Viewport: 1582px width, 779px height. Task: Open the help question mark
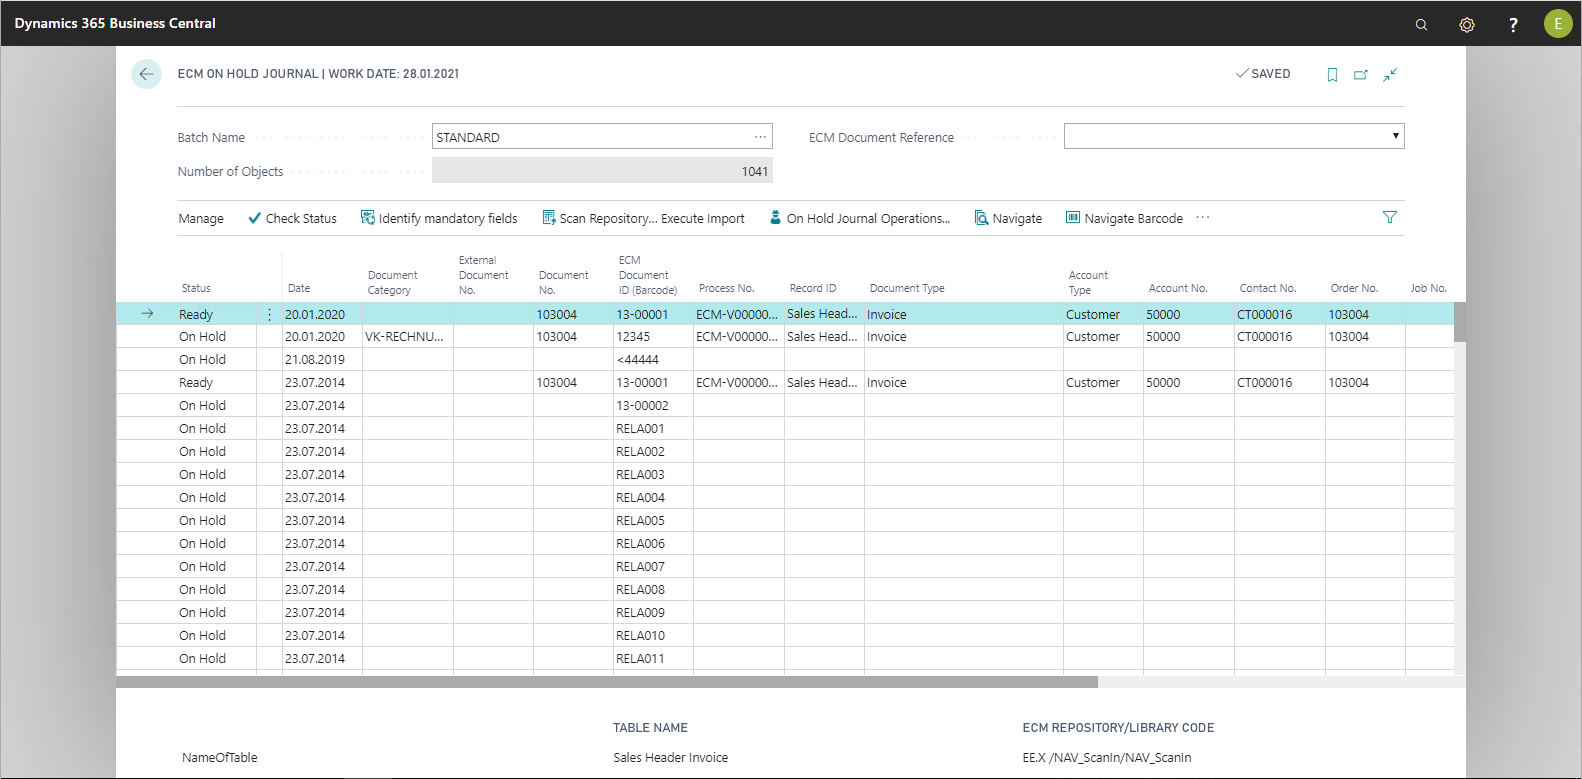point(1513,24)
